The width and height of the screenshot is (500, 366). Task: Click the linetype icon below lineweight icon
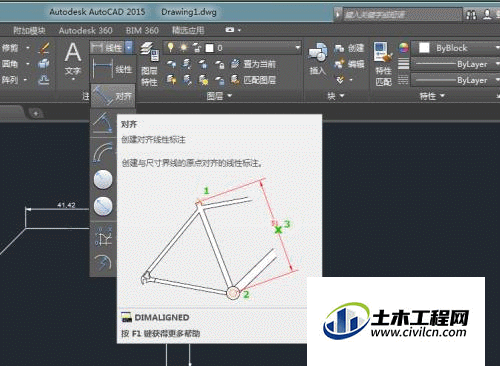click(403, 80)
